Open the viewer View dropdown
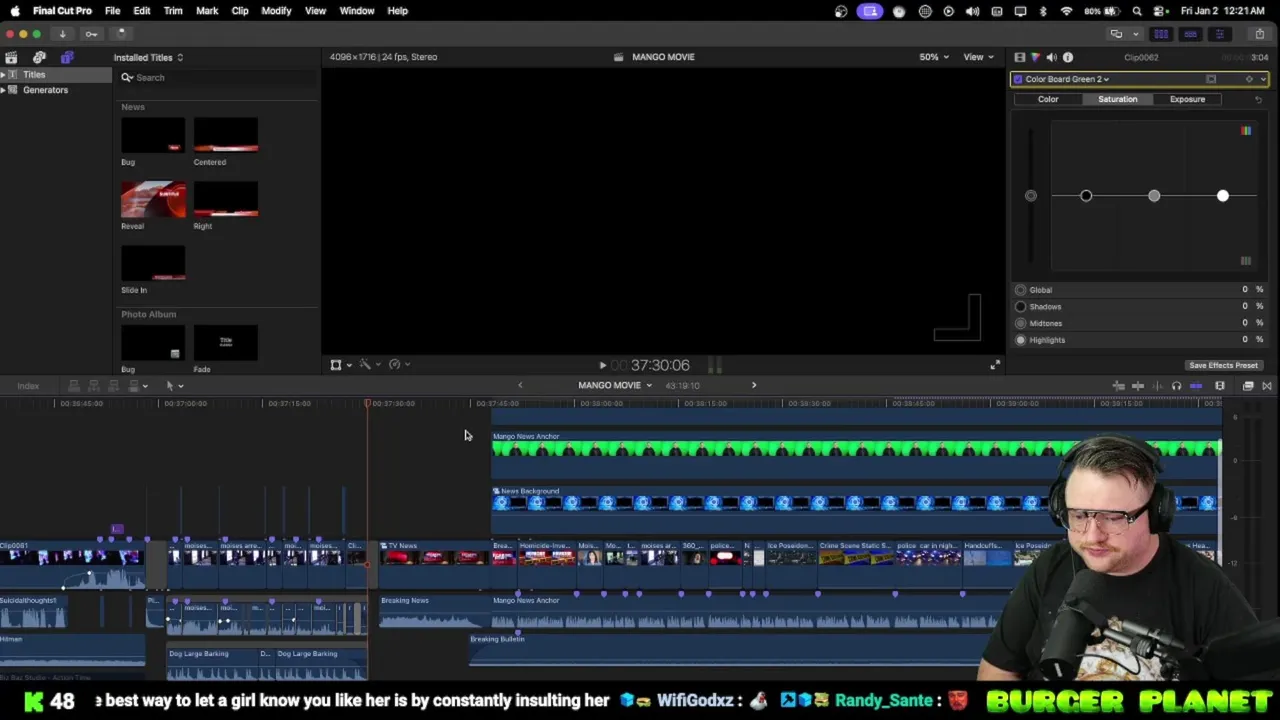Viewport: 1280px width, 720px height. click(x=976, y=57)
